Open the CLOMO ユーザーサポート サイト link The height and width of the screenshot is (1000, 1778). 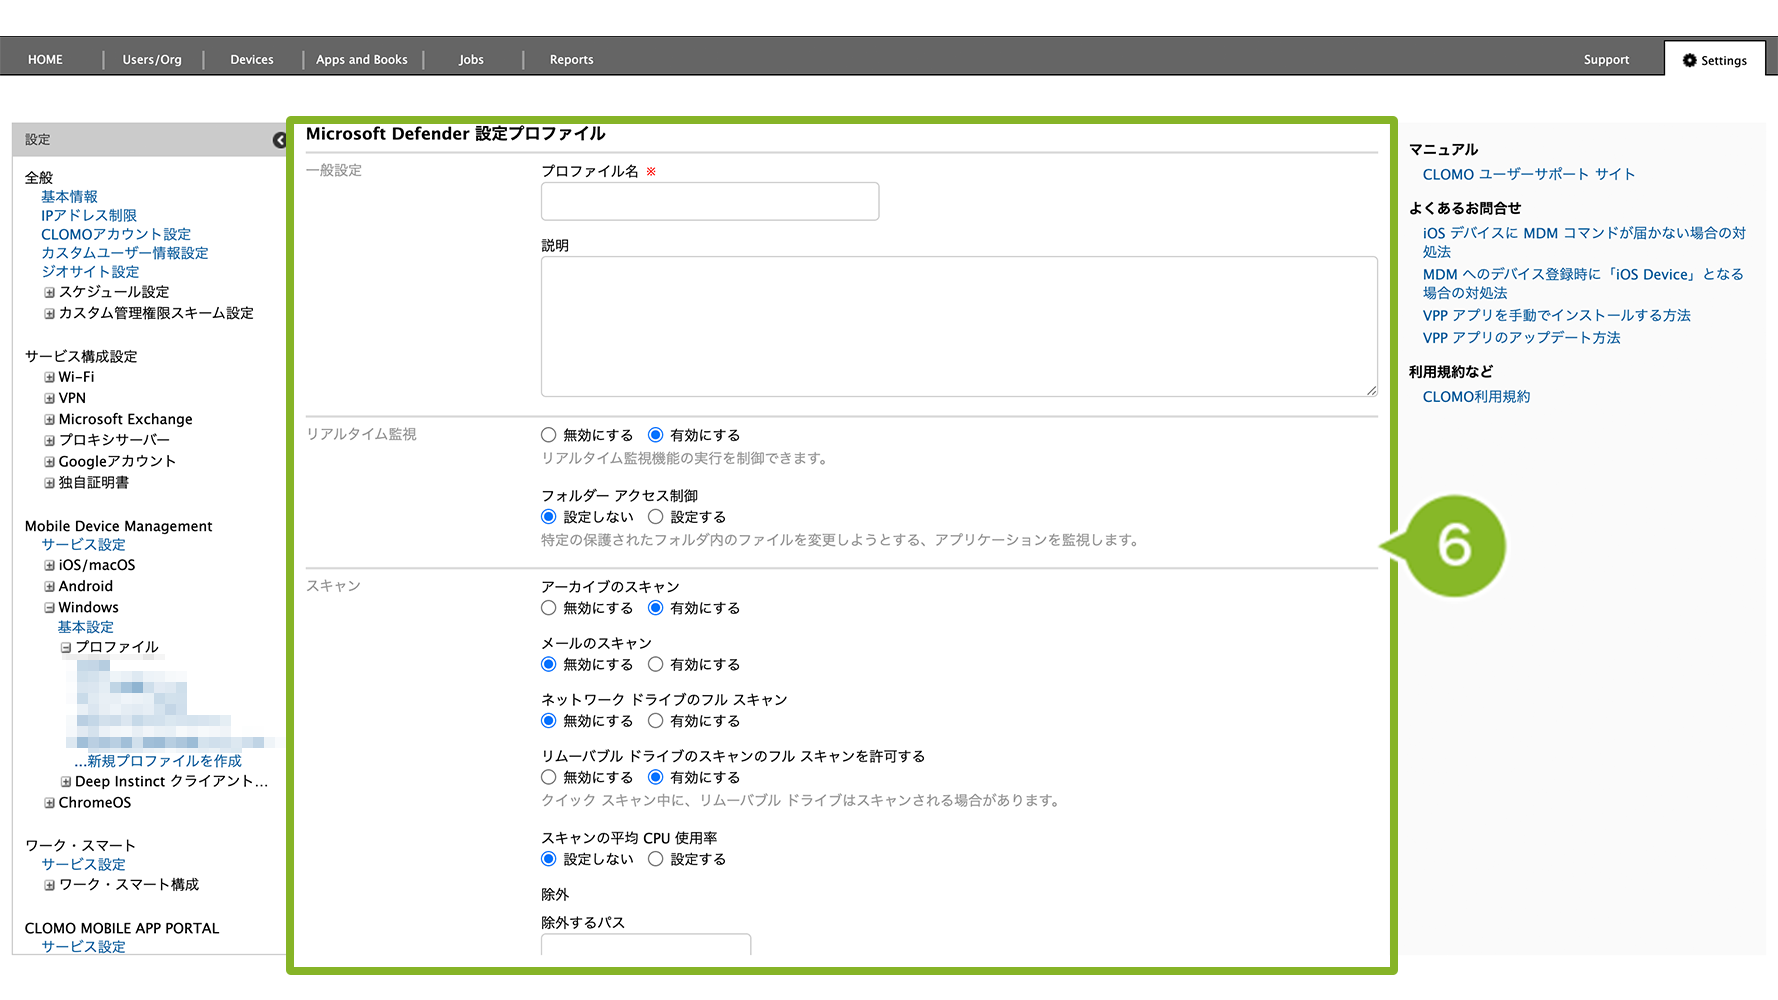point(1528,174)
